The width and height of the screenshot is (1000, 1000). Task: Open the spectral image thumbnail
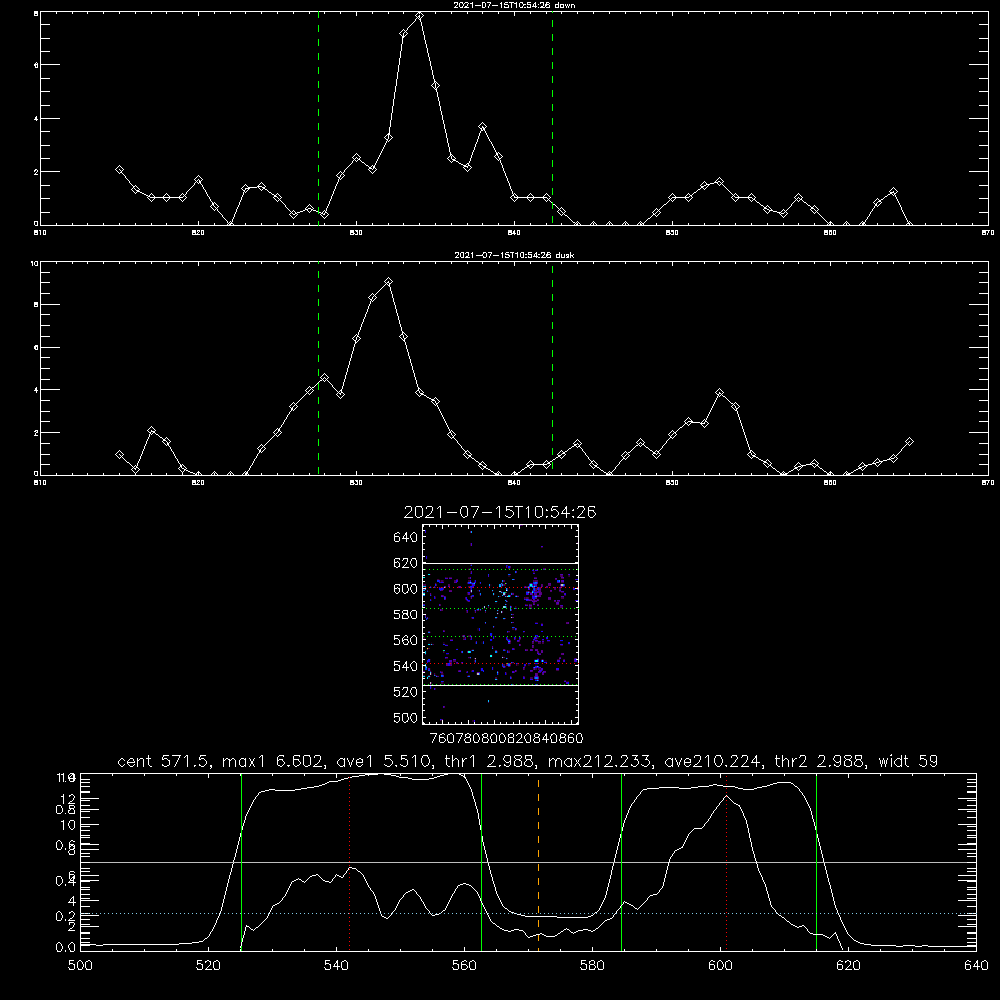(500, 624)
